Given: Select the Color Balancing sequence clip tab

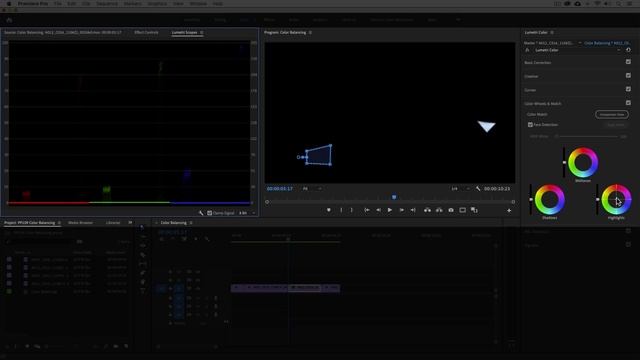Looking at the screenshot, I should click(x=607, y=43).
